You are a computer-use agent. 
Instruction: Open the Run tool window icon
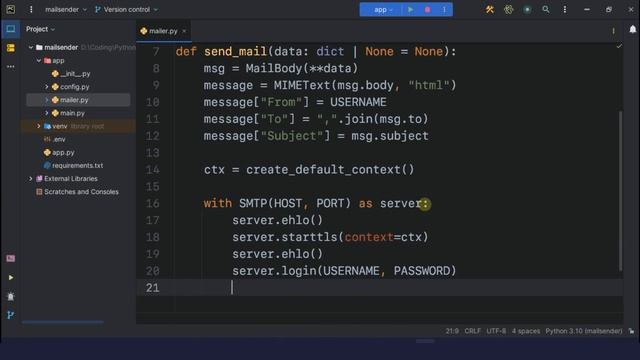tap(11, 278)
